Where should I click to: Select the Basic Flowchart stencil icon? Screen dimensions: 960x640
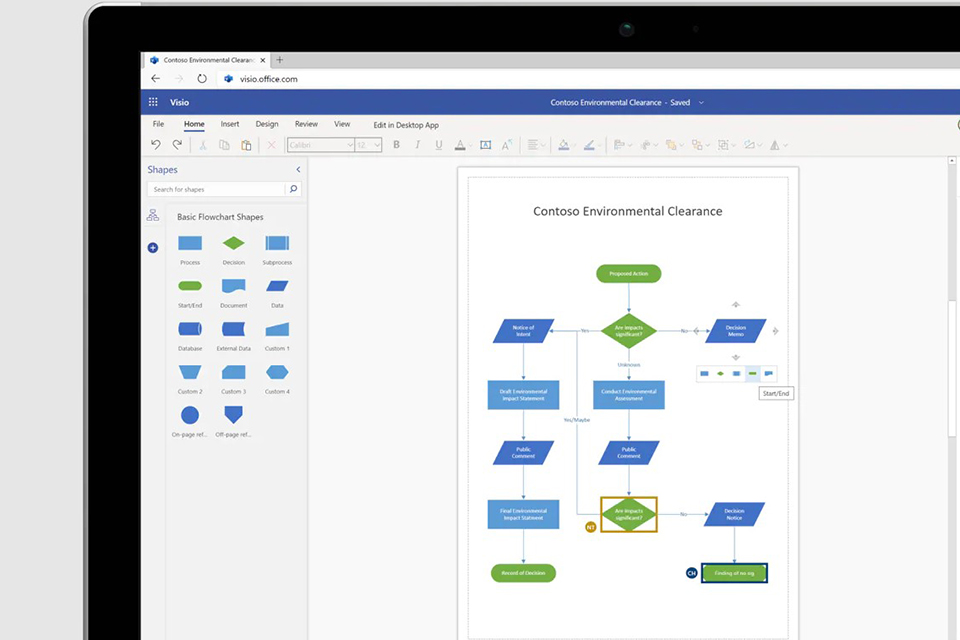(x=152, y=215)
